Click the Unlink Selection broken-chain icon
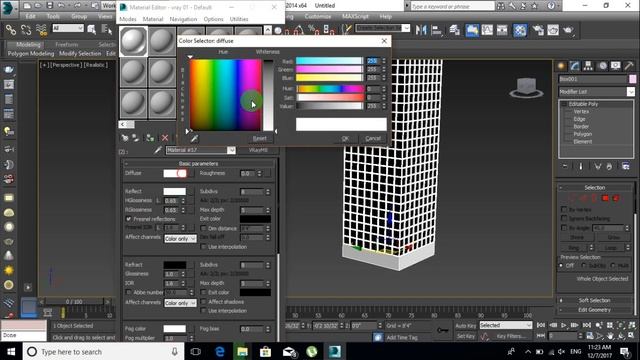This screenshot has height=360, width=640. pyautogui.click(x=26, y=30)
